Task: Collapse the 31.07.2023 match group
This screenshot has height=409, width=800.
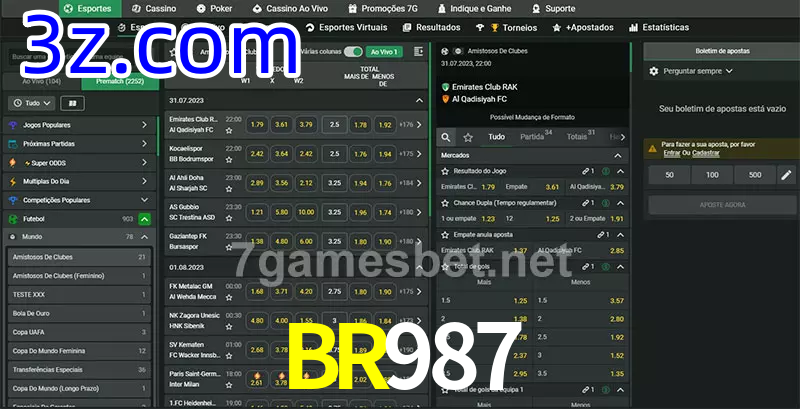Action: tap(419, 101)
